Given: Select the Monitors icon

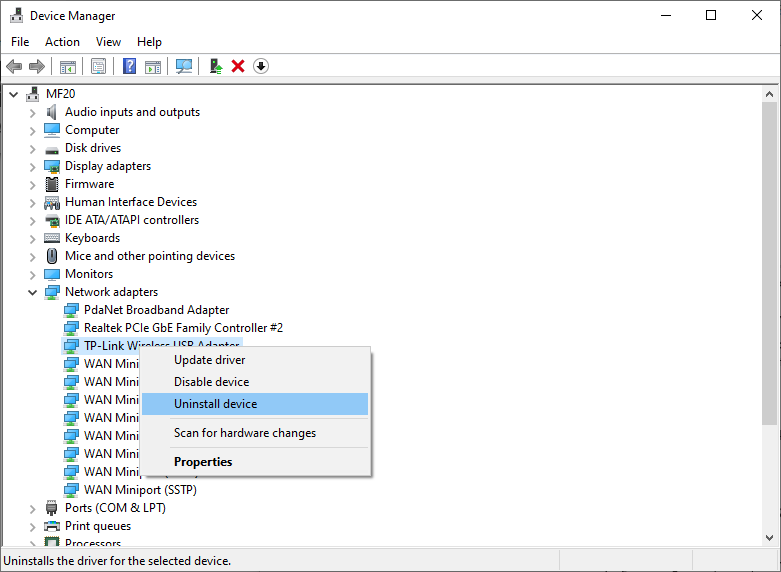Looking at the screenshot, I should point(52,274).
